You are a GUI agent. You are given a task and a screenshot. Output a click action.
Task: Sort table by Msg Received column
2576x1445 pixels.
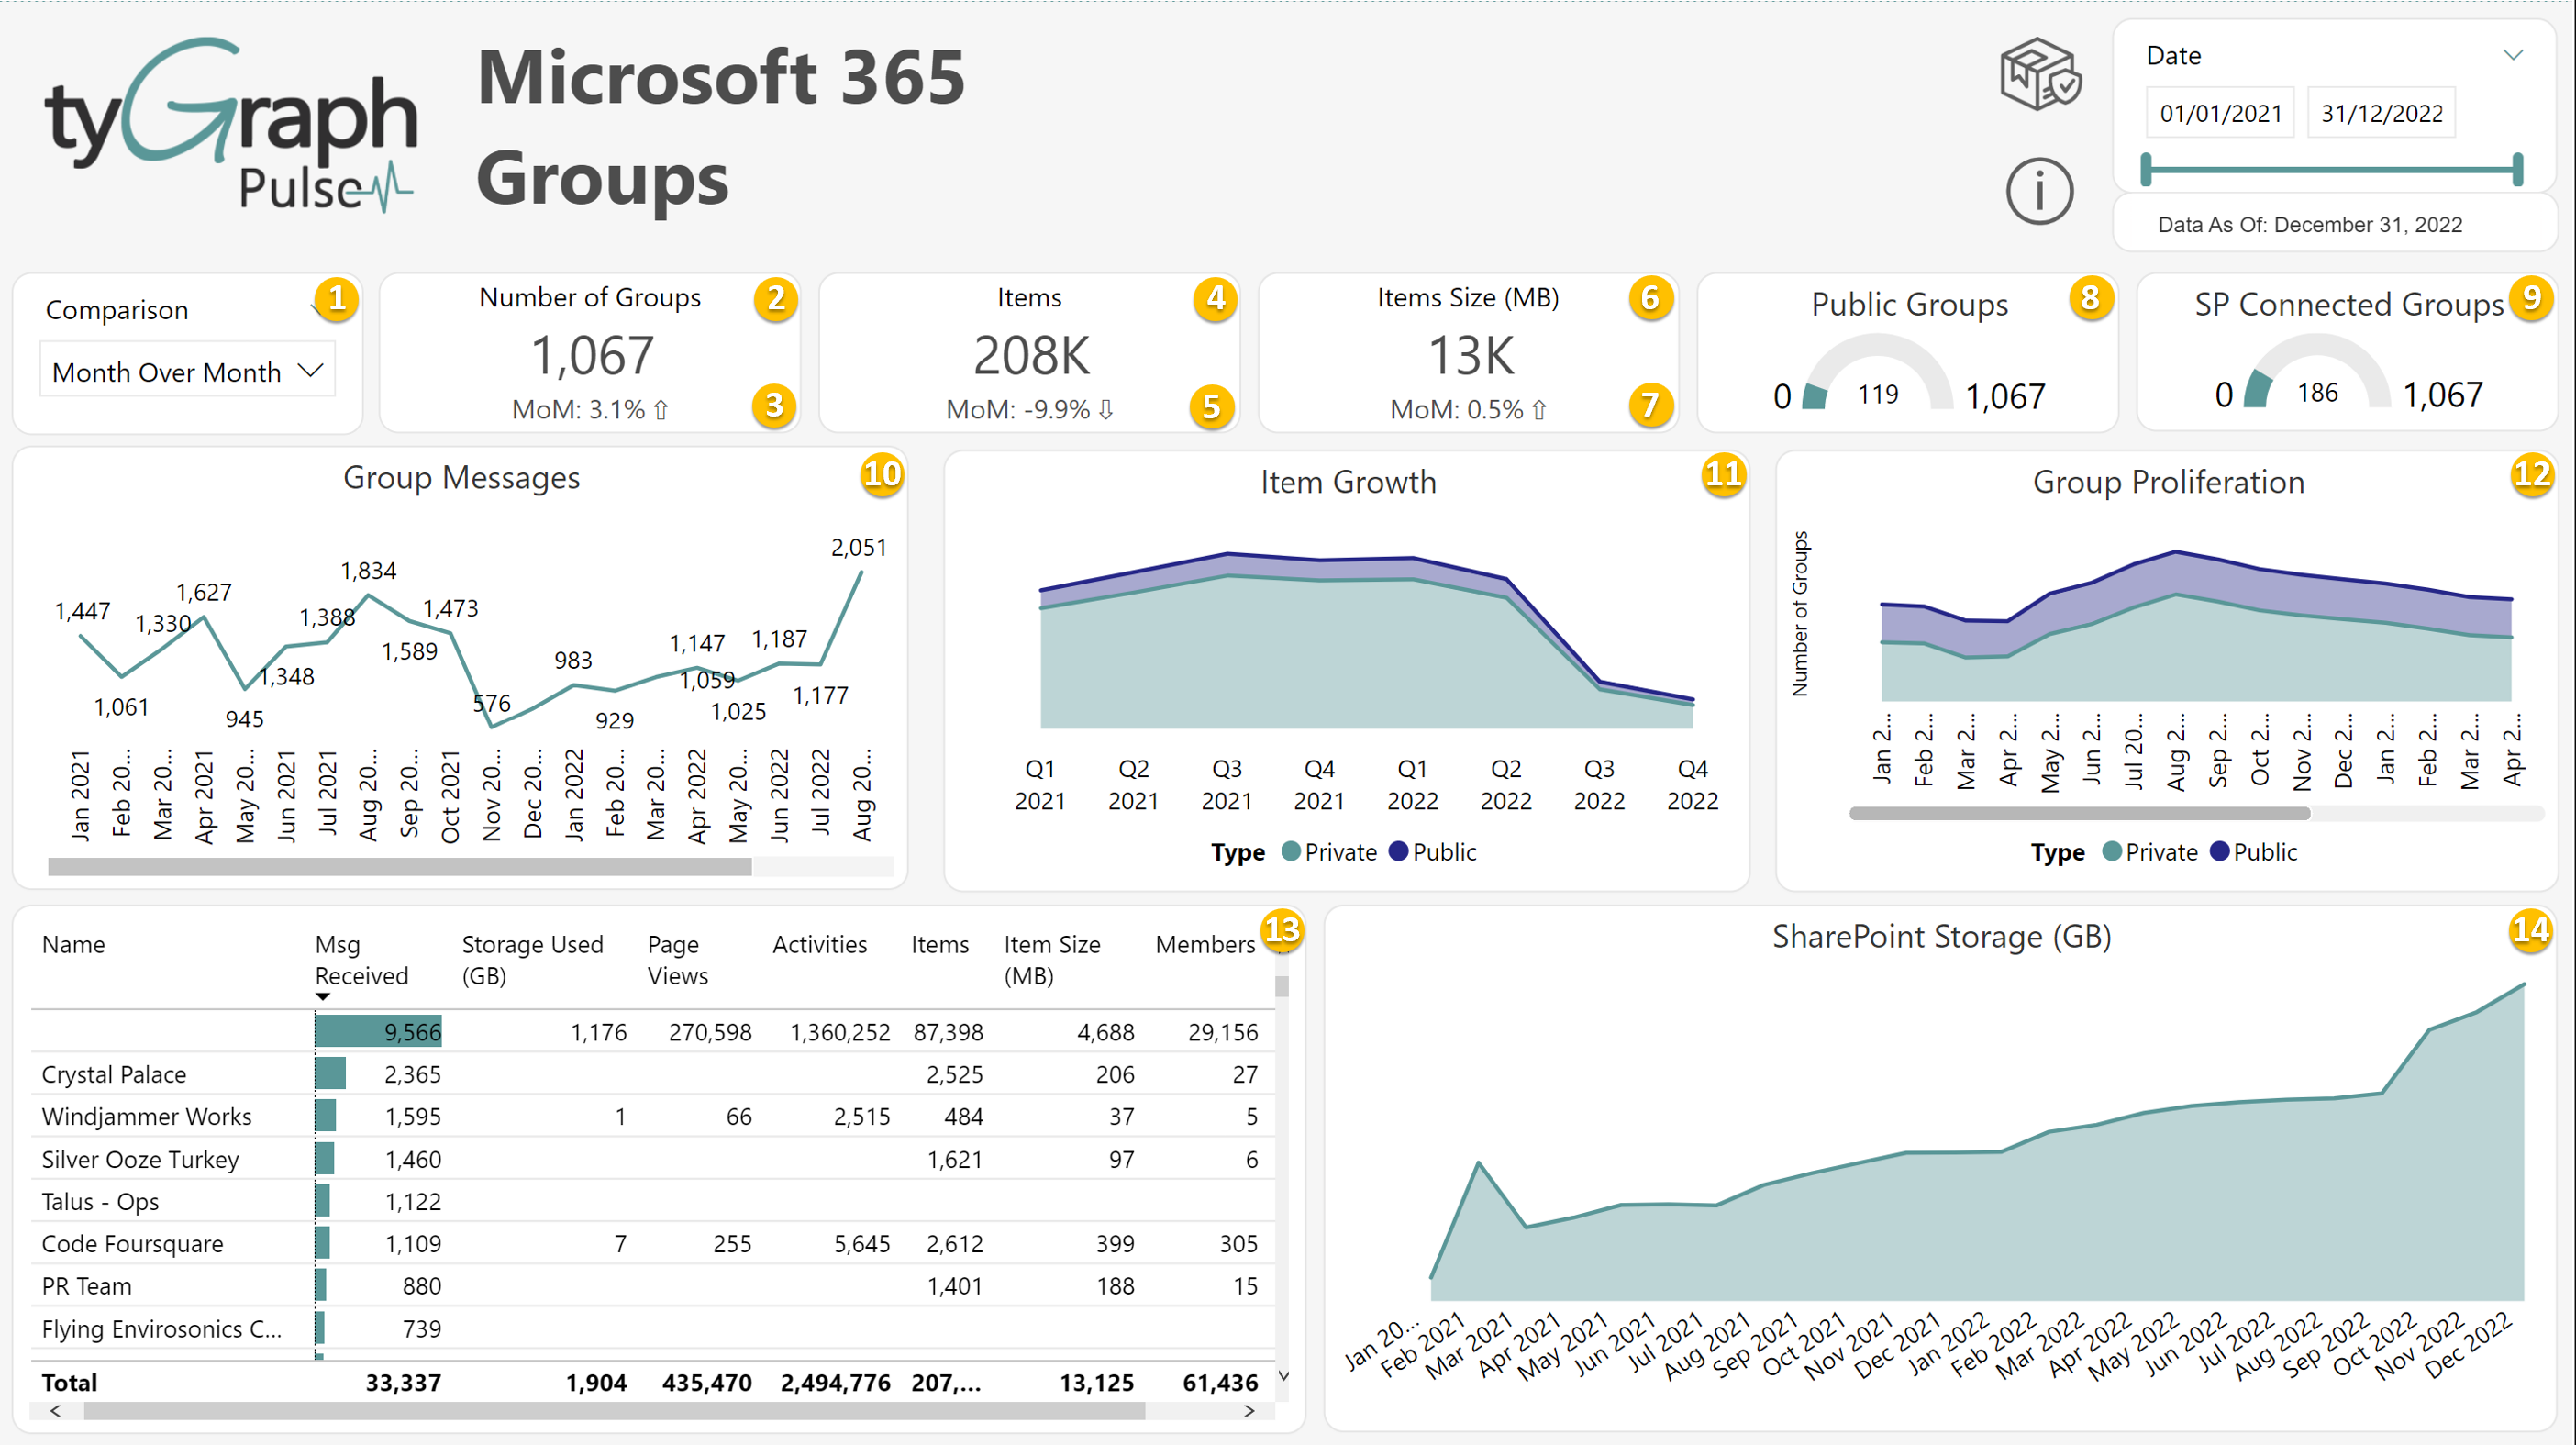361,960
